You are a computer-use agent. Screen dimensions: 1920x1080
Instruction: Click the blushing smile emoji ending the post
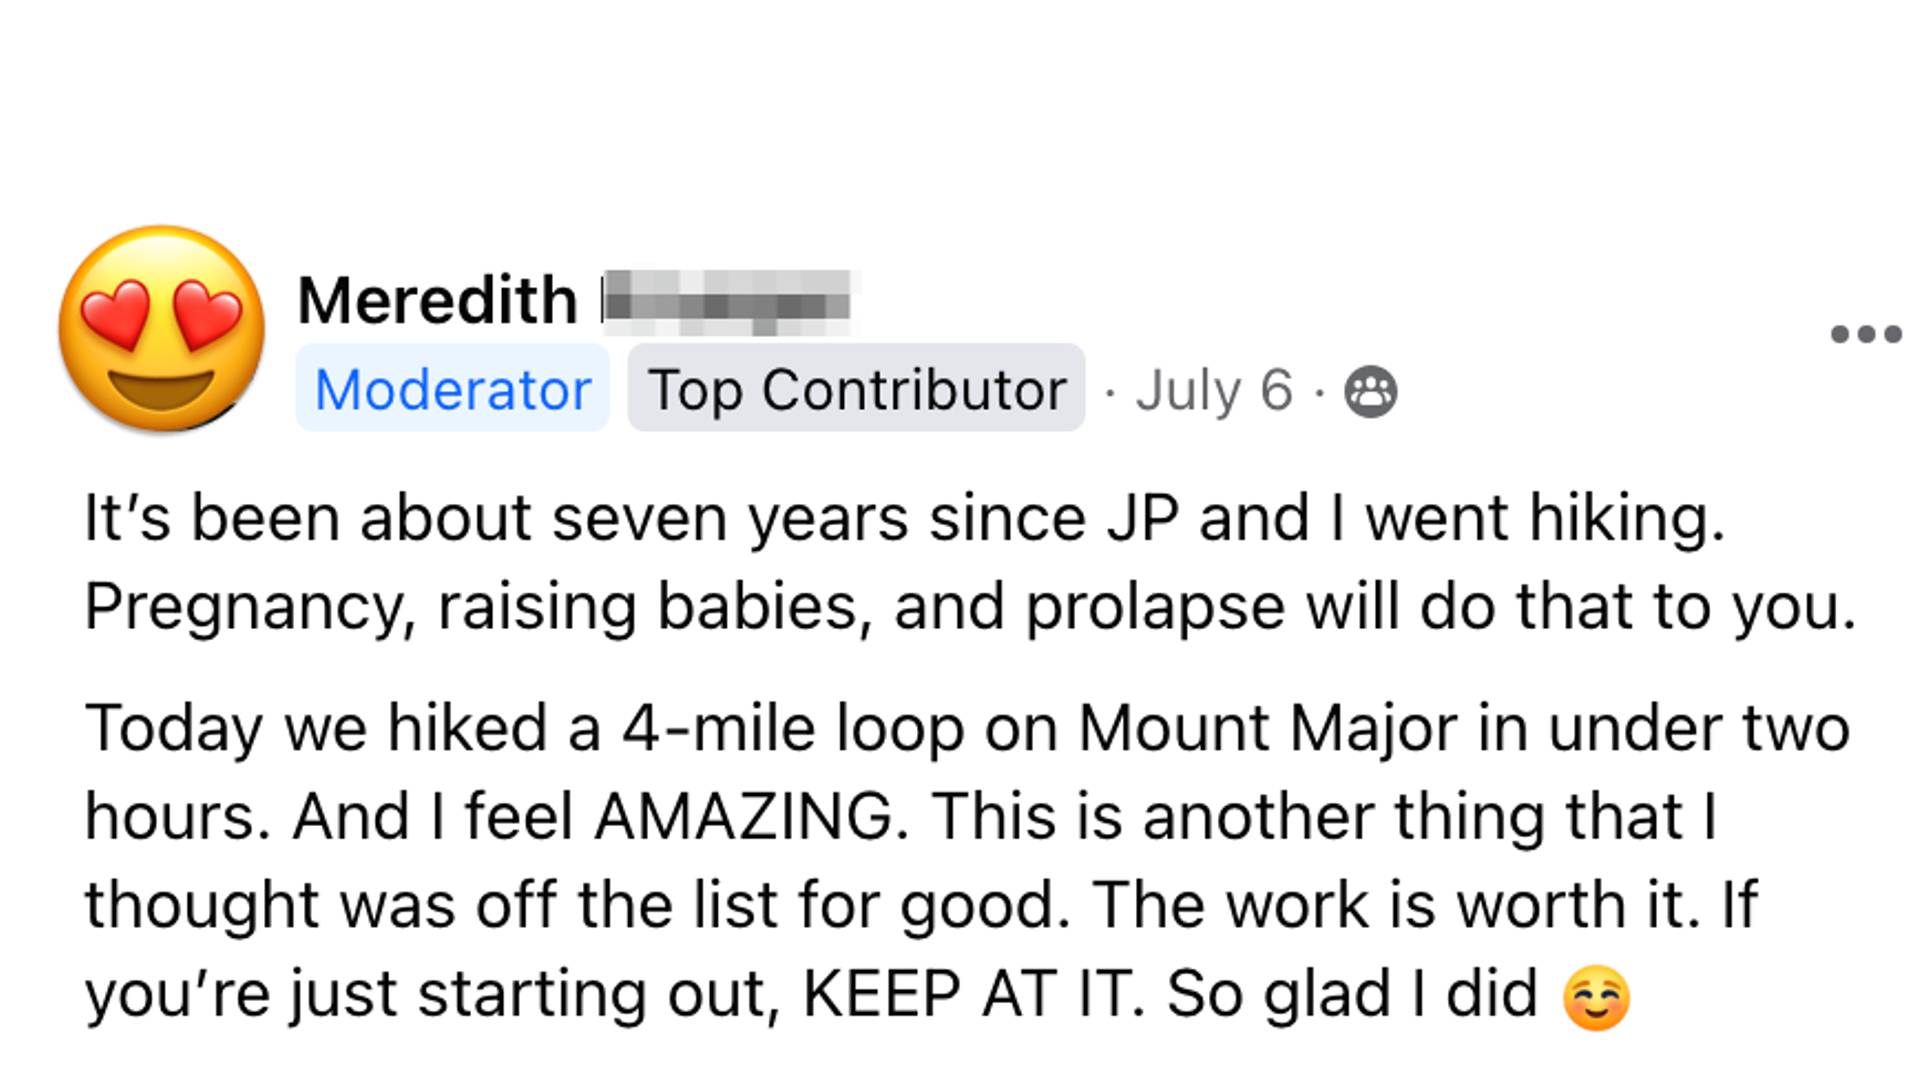[1596, 997]
